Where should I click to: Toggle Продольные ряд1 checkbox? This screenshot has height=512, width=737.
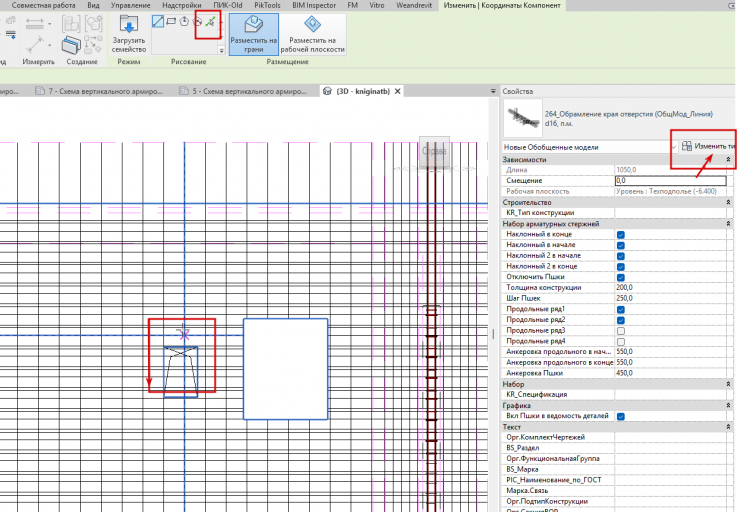[620, 310]
